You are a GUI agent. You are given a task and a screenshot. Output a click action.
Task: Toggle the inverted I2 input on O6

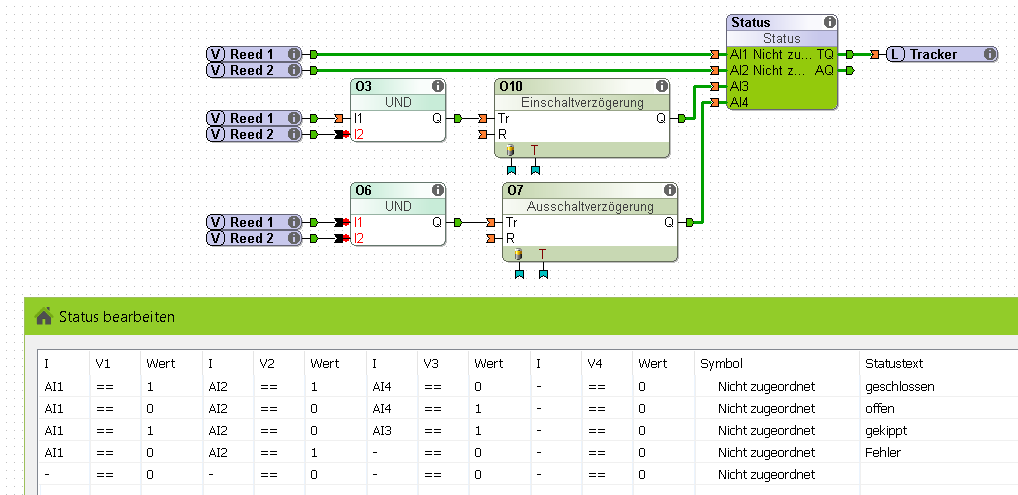coord(342,238)
